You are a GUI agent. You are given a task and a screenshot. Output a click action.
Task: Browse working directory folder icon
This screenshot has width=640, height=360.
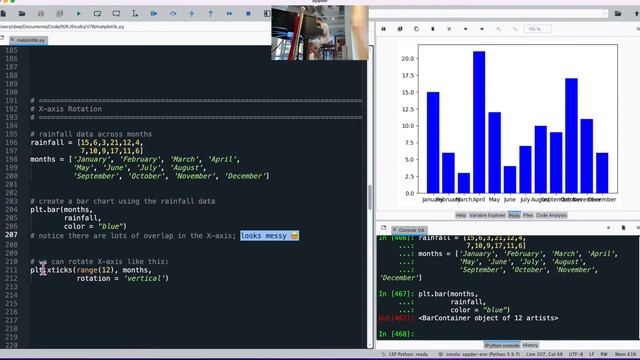tap(618, 14)
